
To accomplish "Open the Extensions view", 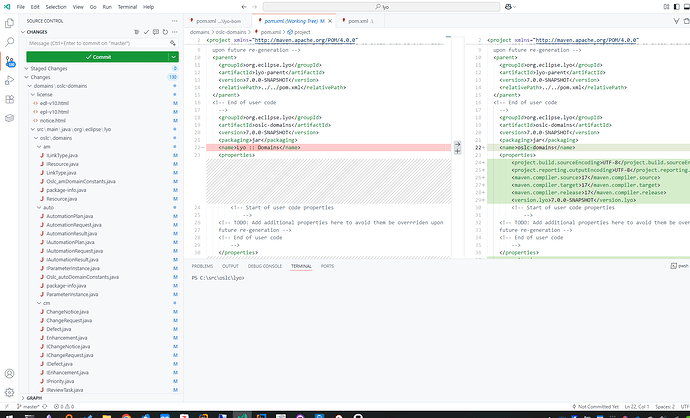I will click(x=9, y=99).
